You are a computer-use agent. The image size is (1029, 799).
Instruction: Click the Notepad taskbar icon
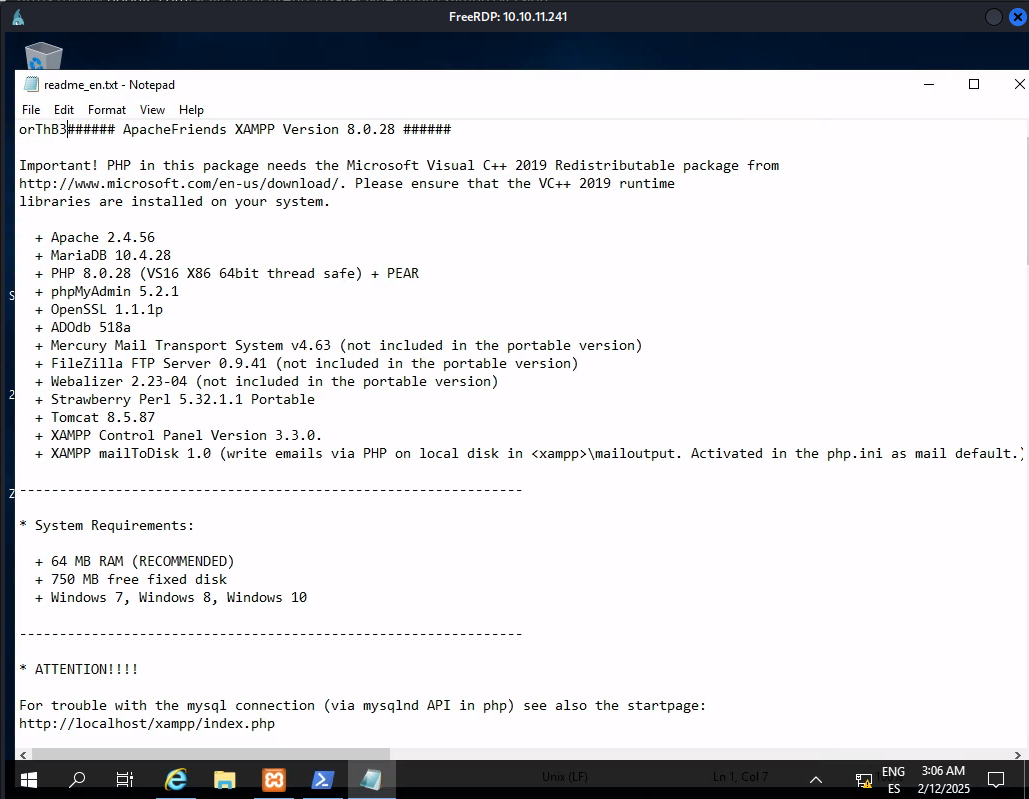pyautogui.click(x=371, y=779)
